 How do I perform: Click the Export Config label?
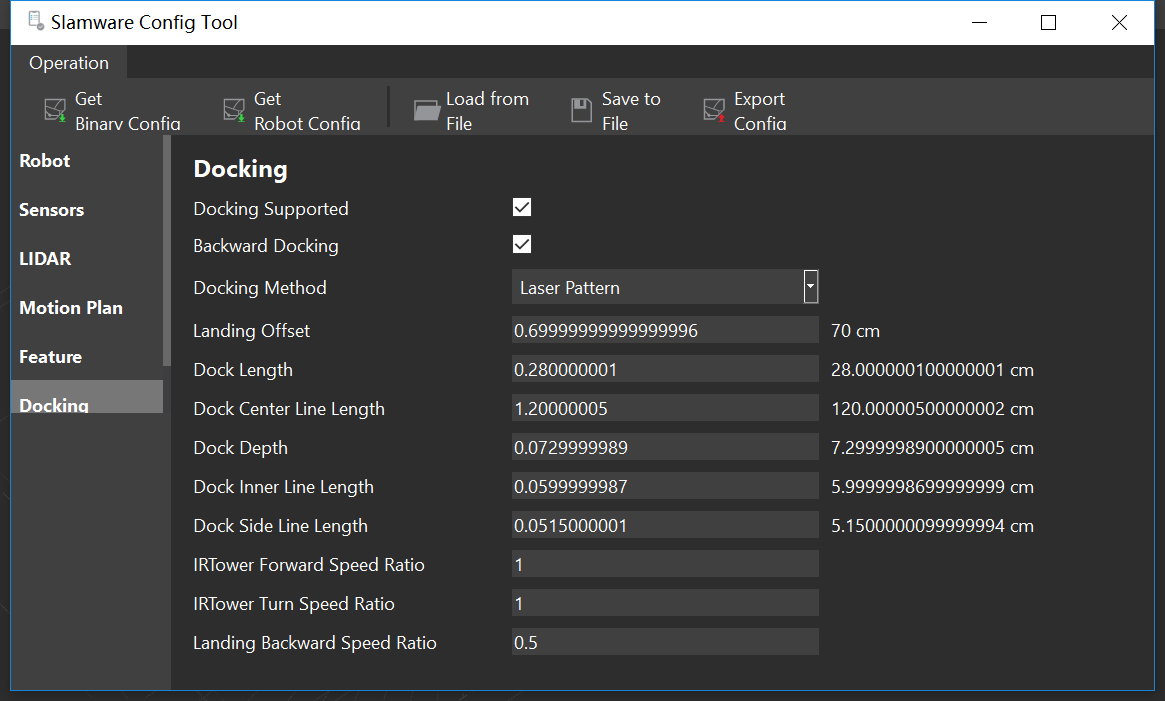point(760,112)
